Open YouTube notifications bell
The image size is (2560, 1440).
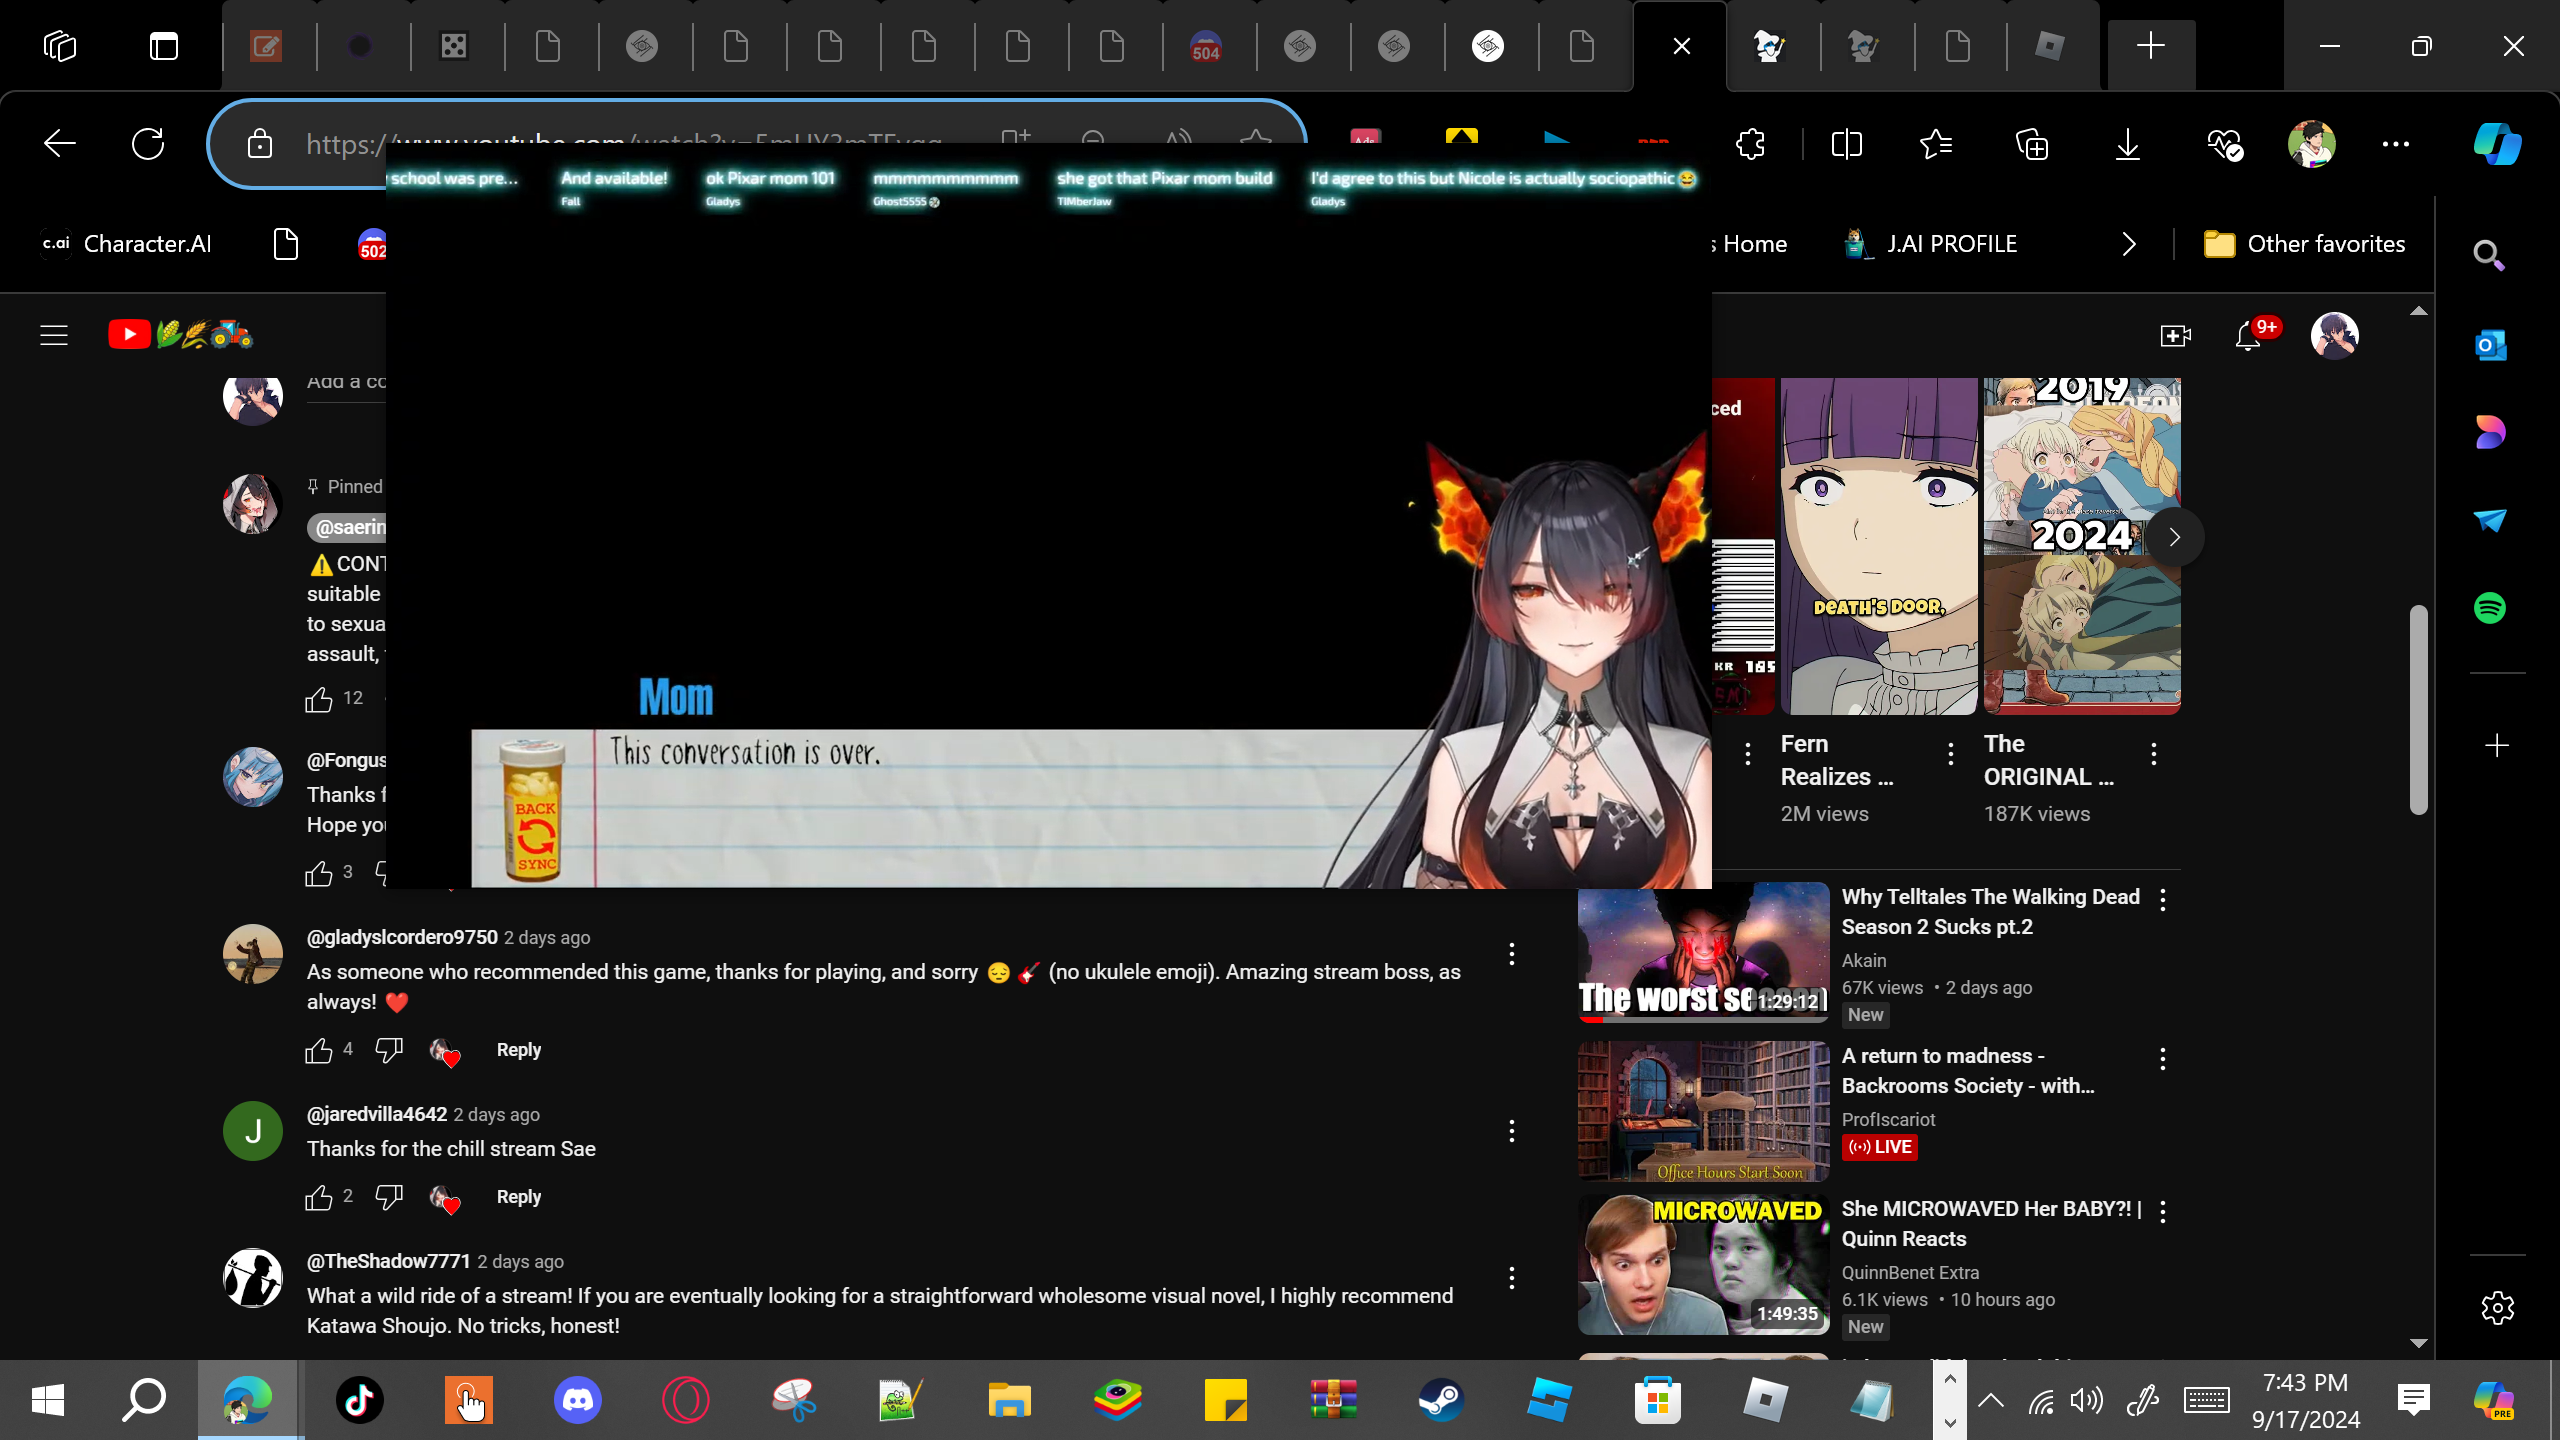point(2248,336)
